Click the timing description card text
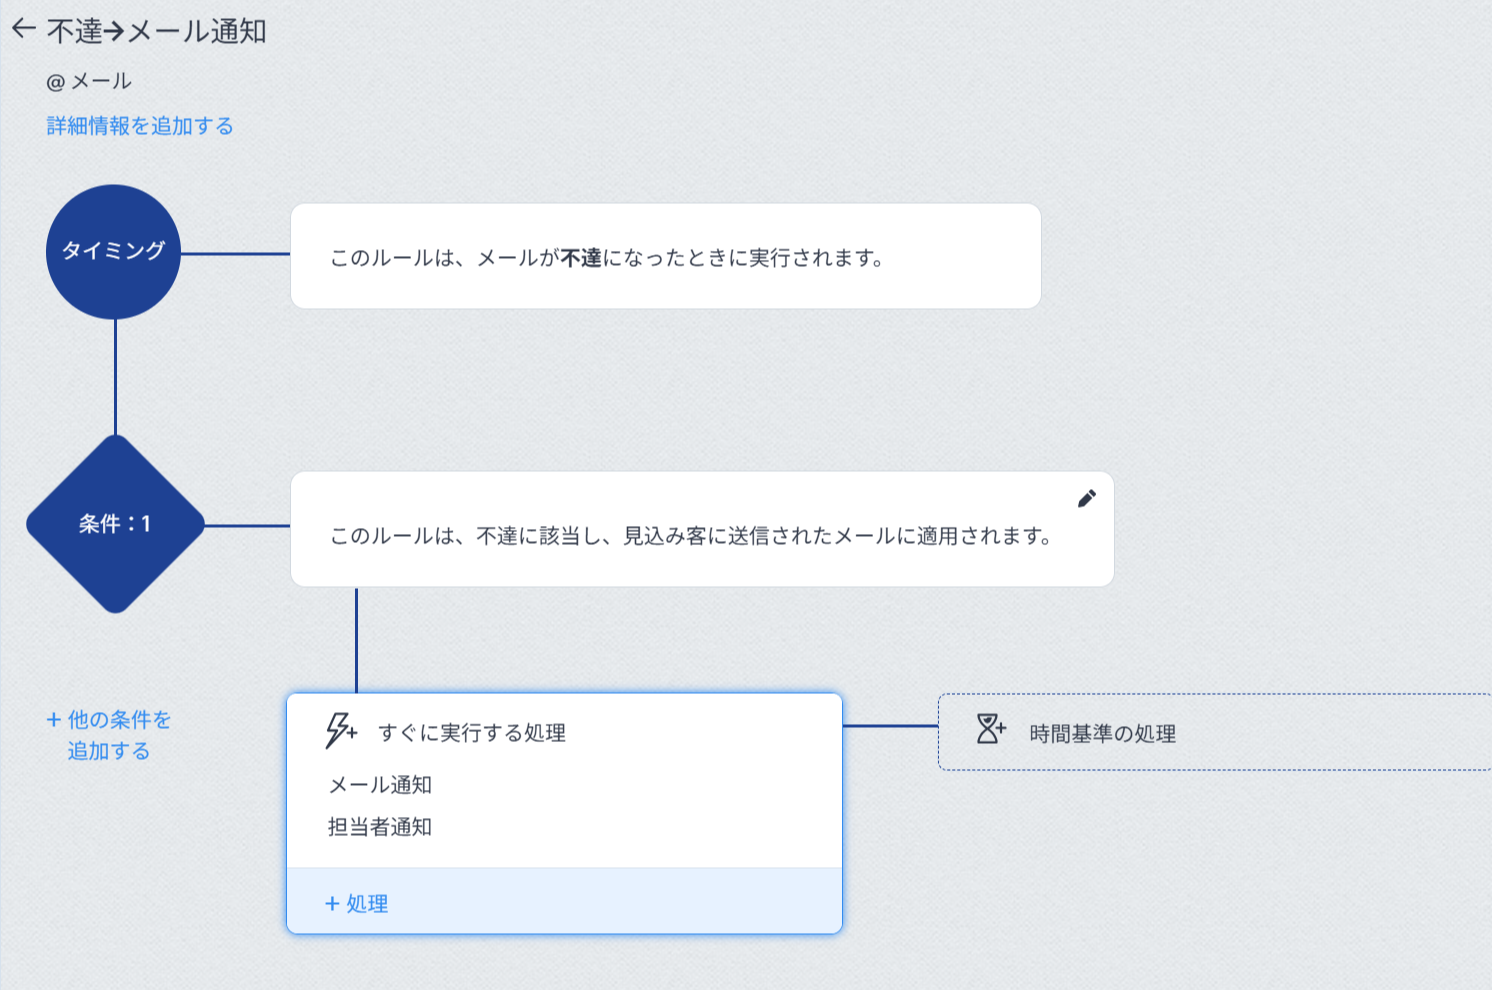Viewport: 1492px width, 990px height. (x=607, y=258)
